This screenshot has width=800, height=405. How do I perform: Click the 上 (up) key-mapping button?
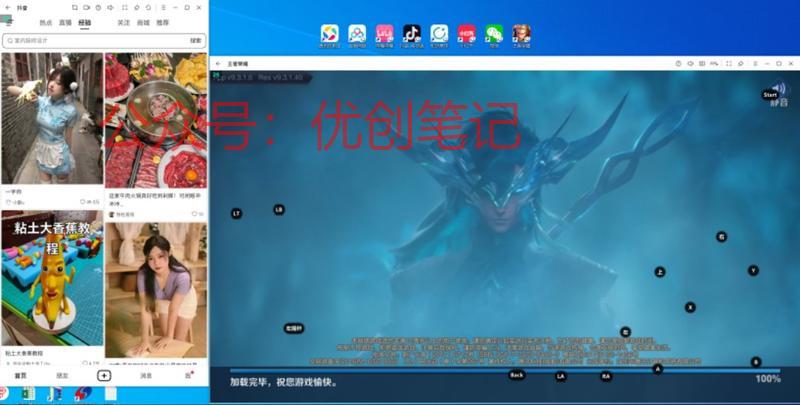click(660, 272)
